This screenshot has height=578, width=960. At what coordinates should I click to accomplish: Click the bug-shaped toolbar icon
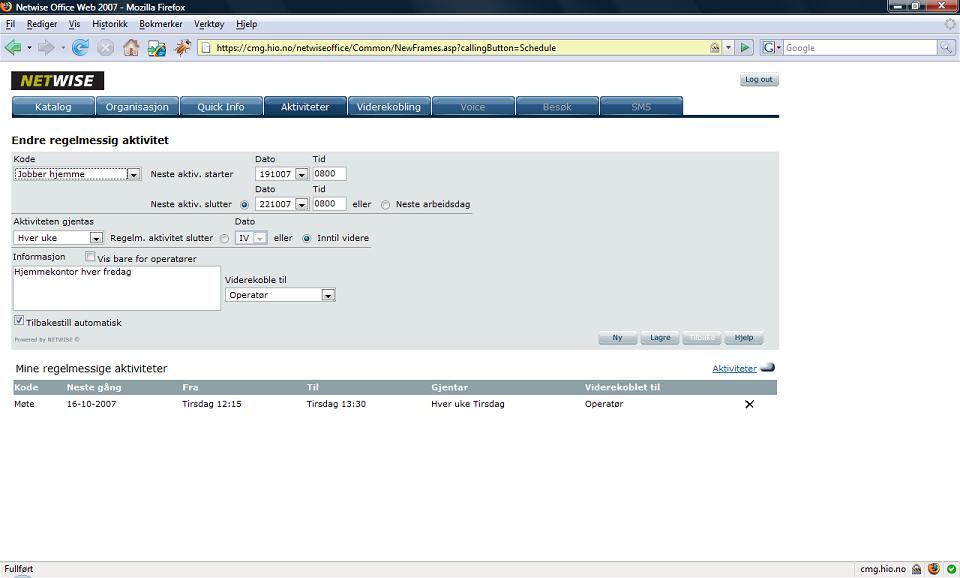pyautogui.click(x=182, y=47)
